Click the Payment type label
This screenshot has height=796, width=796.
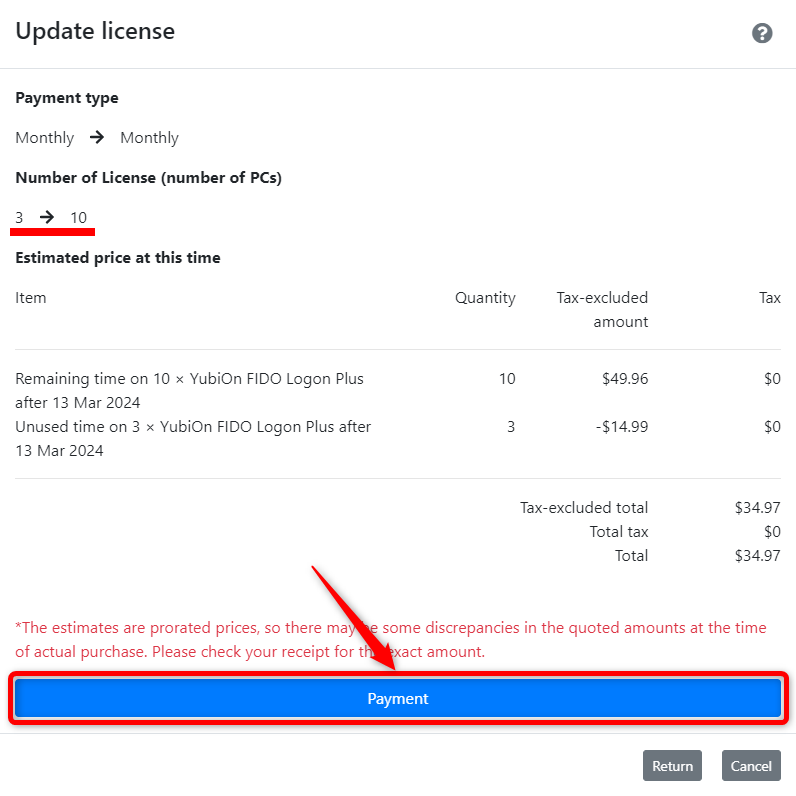tap(67, 97)
